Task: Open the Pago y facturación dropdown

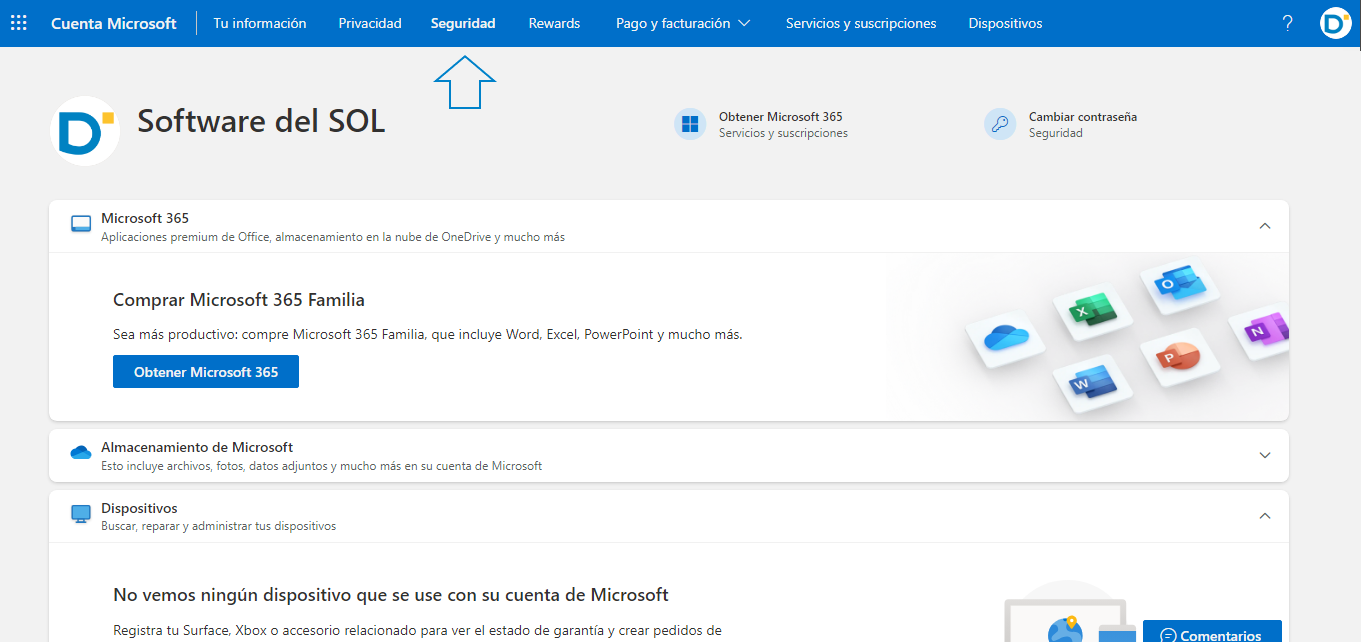Action: pyautogui.click(x=683, y=23)
